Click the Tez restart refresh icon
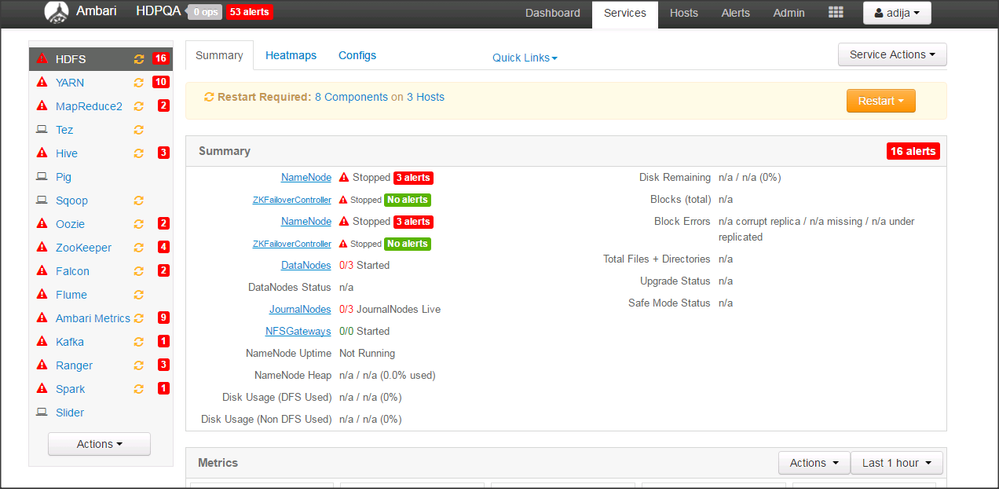Screen dimensions: 999x489 138,130
